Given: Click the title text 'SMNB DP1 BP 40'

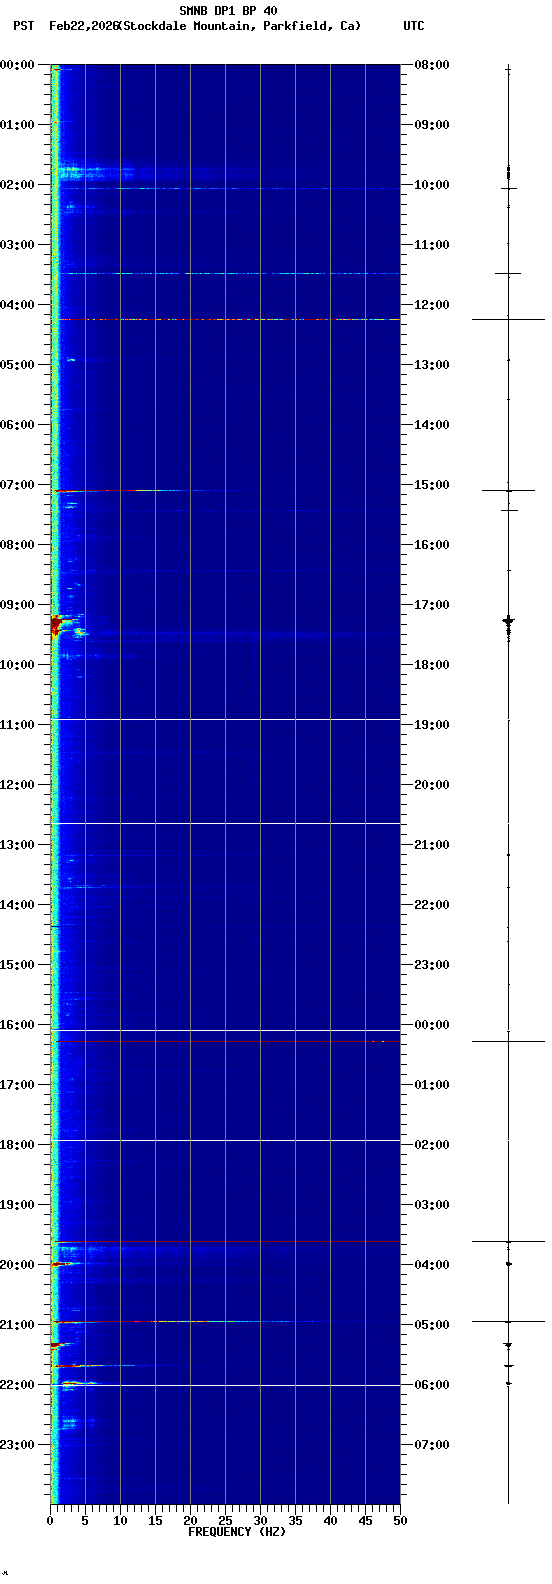Looking at the screenshot, I should (228, 11).
